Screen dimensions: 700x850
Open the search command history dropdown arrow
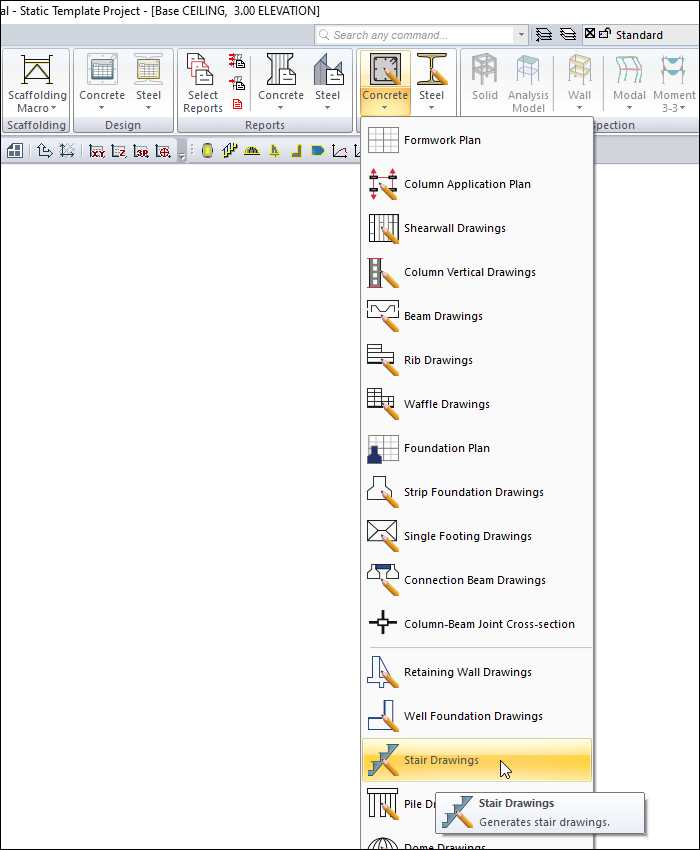tap(521, 35)
